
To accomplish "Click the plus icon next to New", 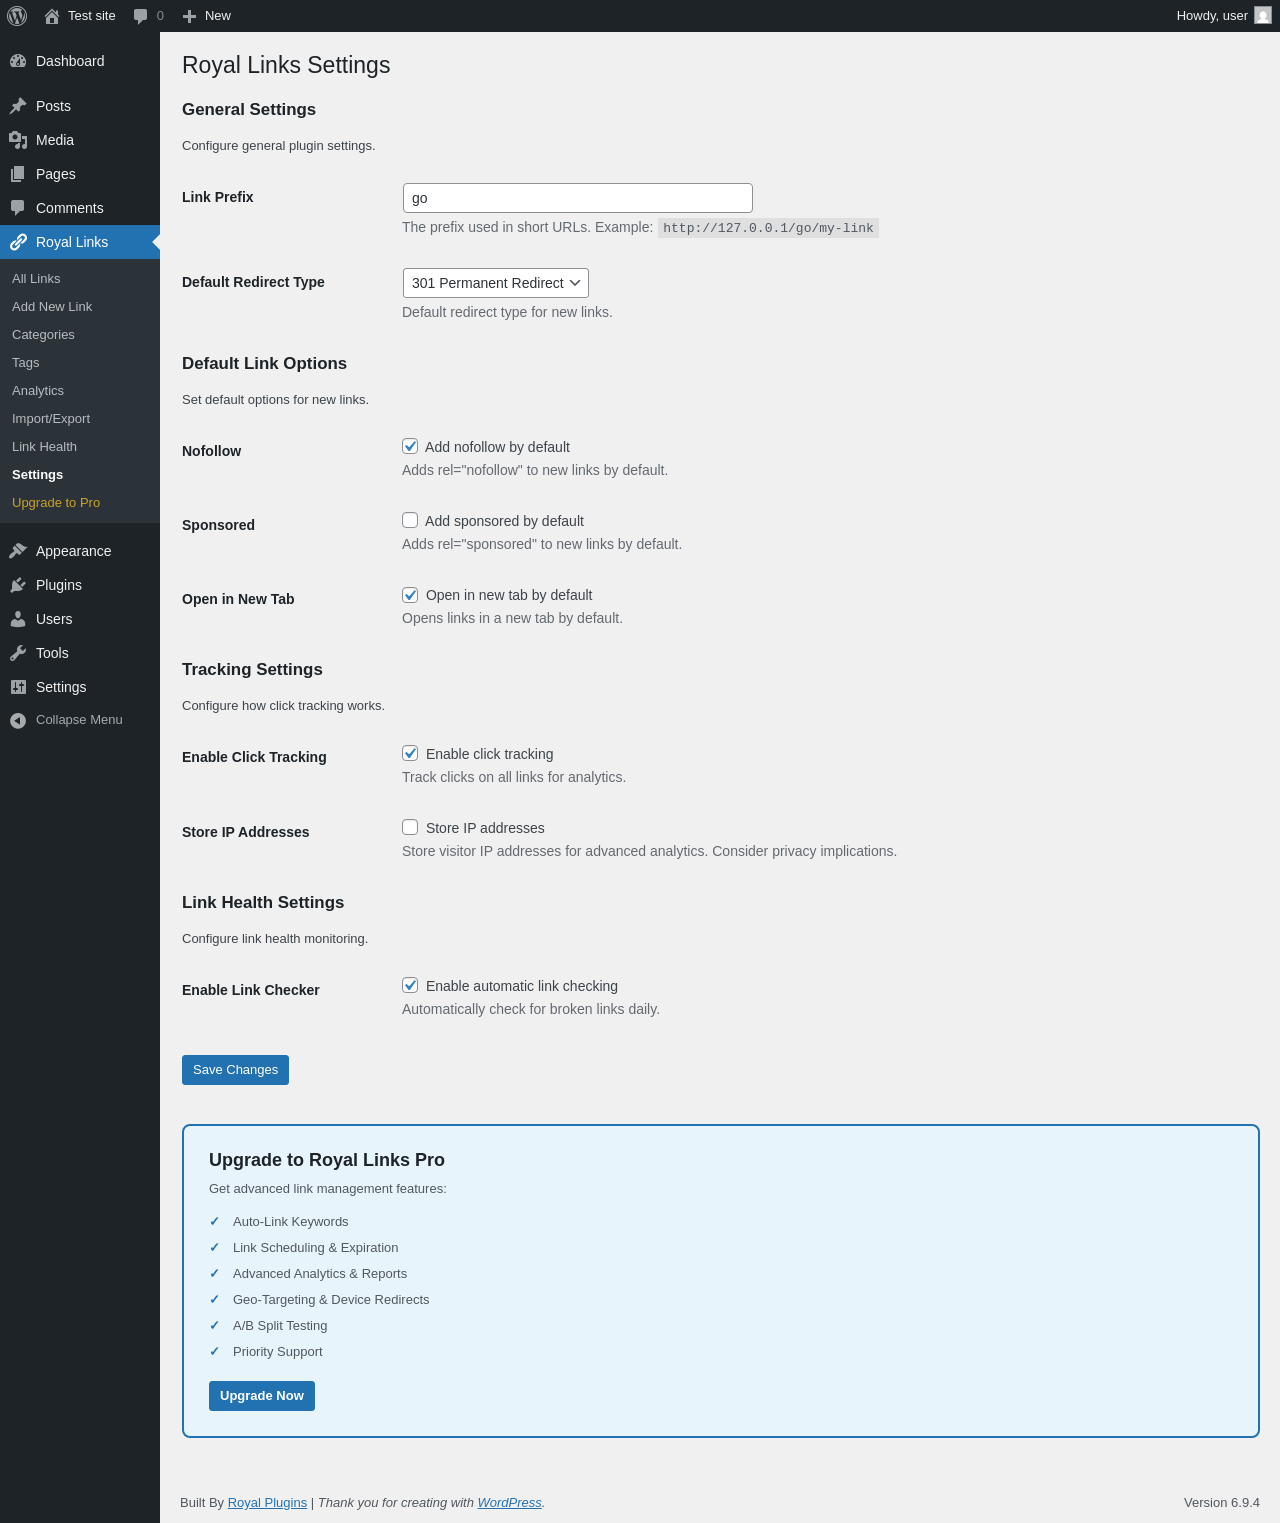I will click(189, 16).
